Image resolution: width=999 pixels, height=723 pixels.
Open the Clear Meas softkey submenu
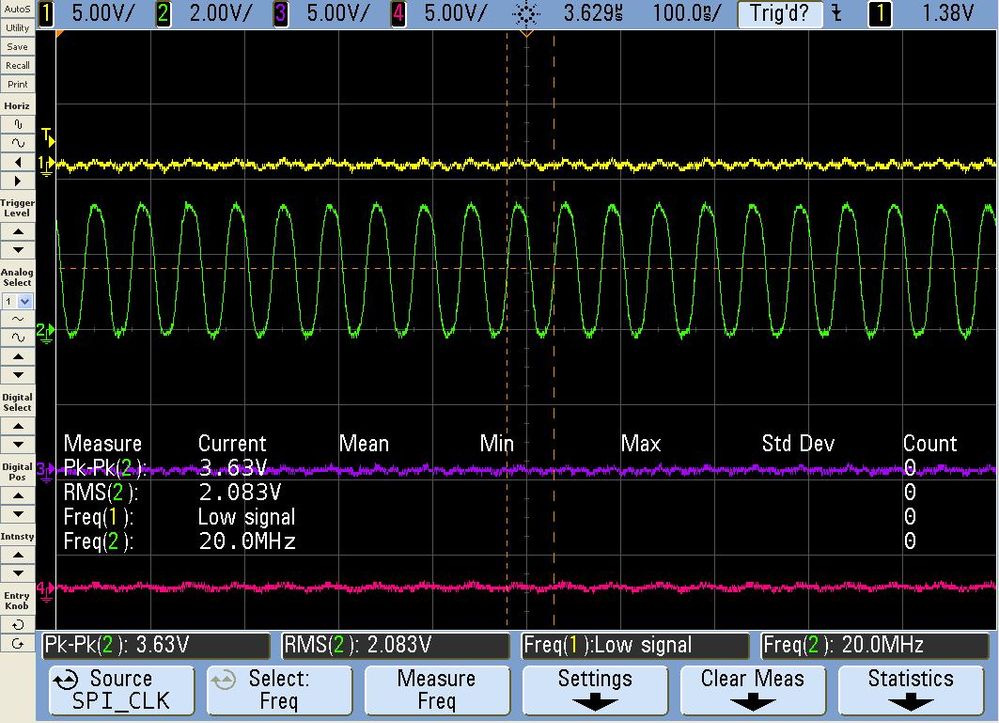tap(752, 691)
